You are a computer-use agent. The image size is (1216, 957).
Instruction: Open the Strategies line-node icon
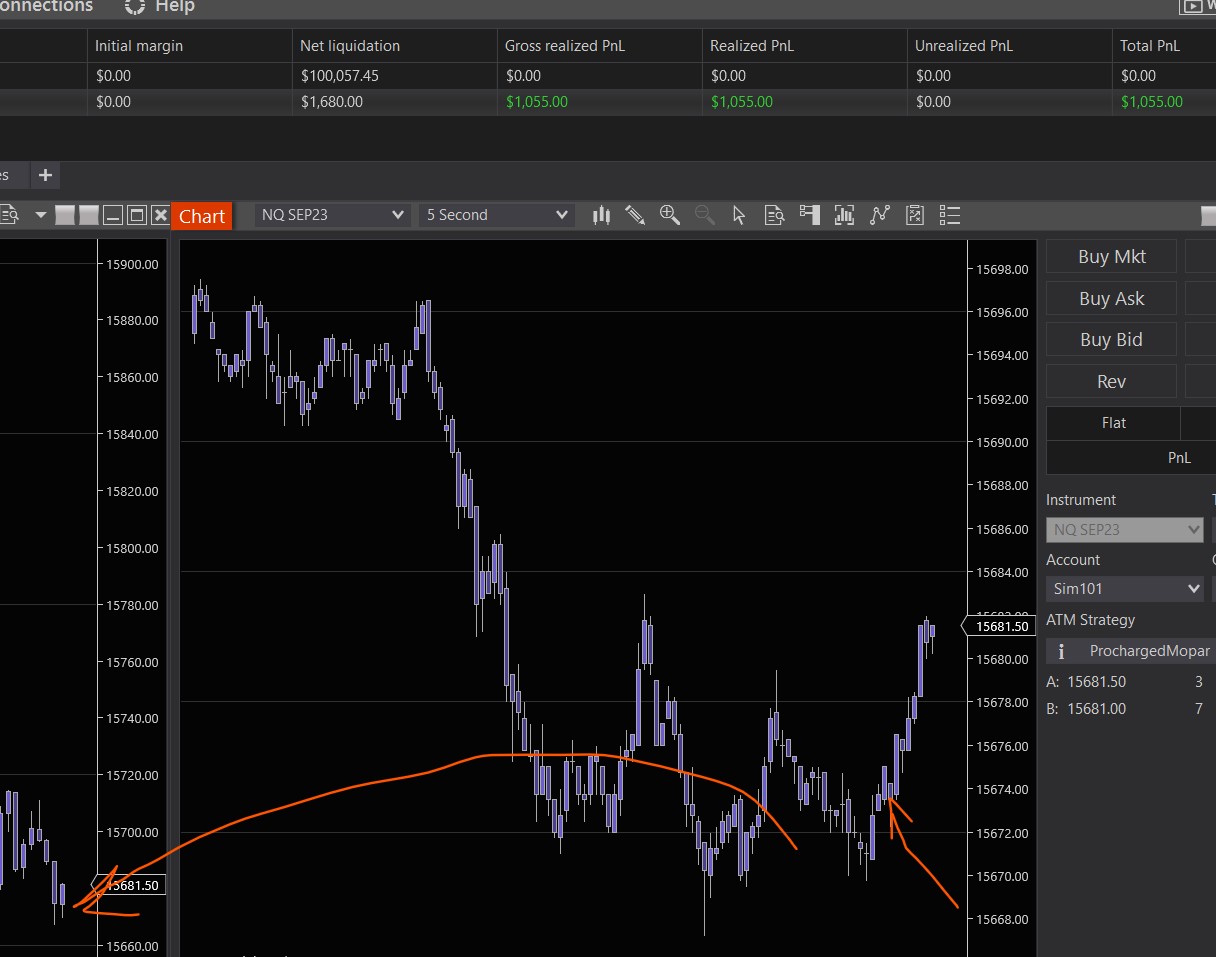tap(880, 215)
